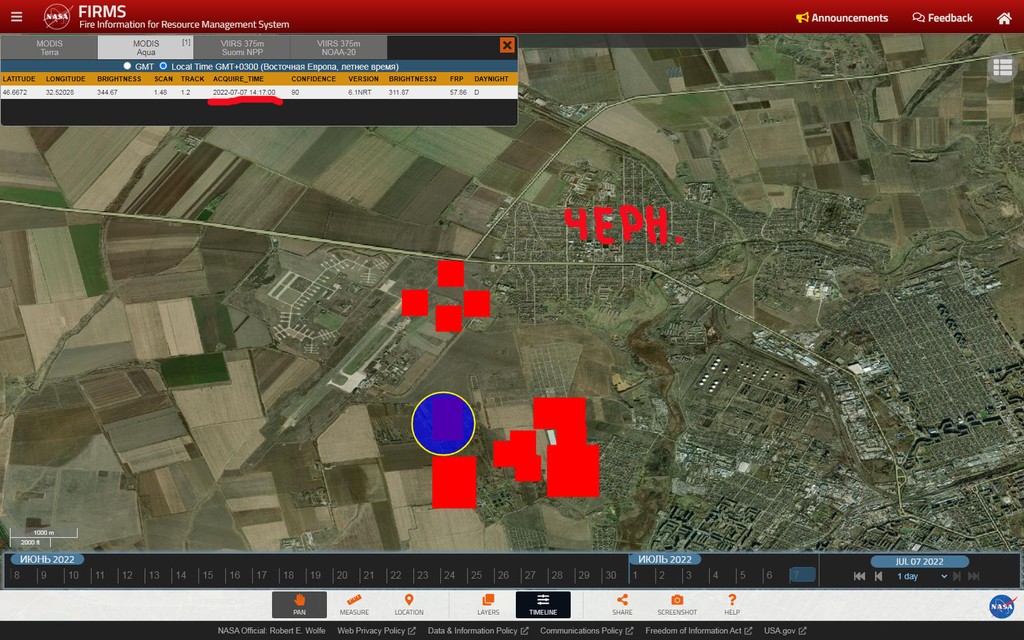Switch to the VIIRS 375m NOAA-20 tab
Image resolution: width=1024 pixels, height=640 pixels.
point(338,48)
